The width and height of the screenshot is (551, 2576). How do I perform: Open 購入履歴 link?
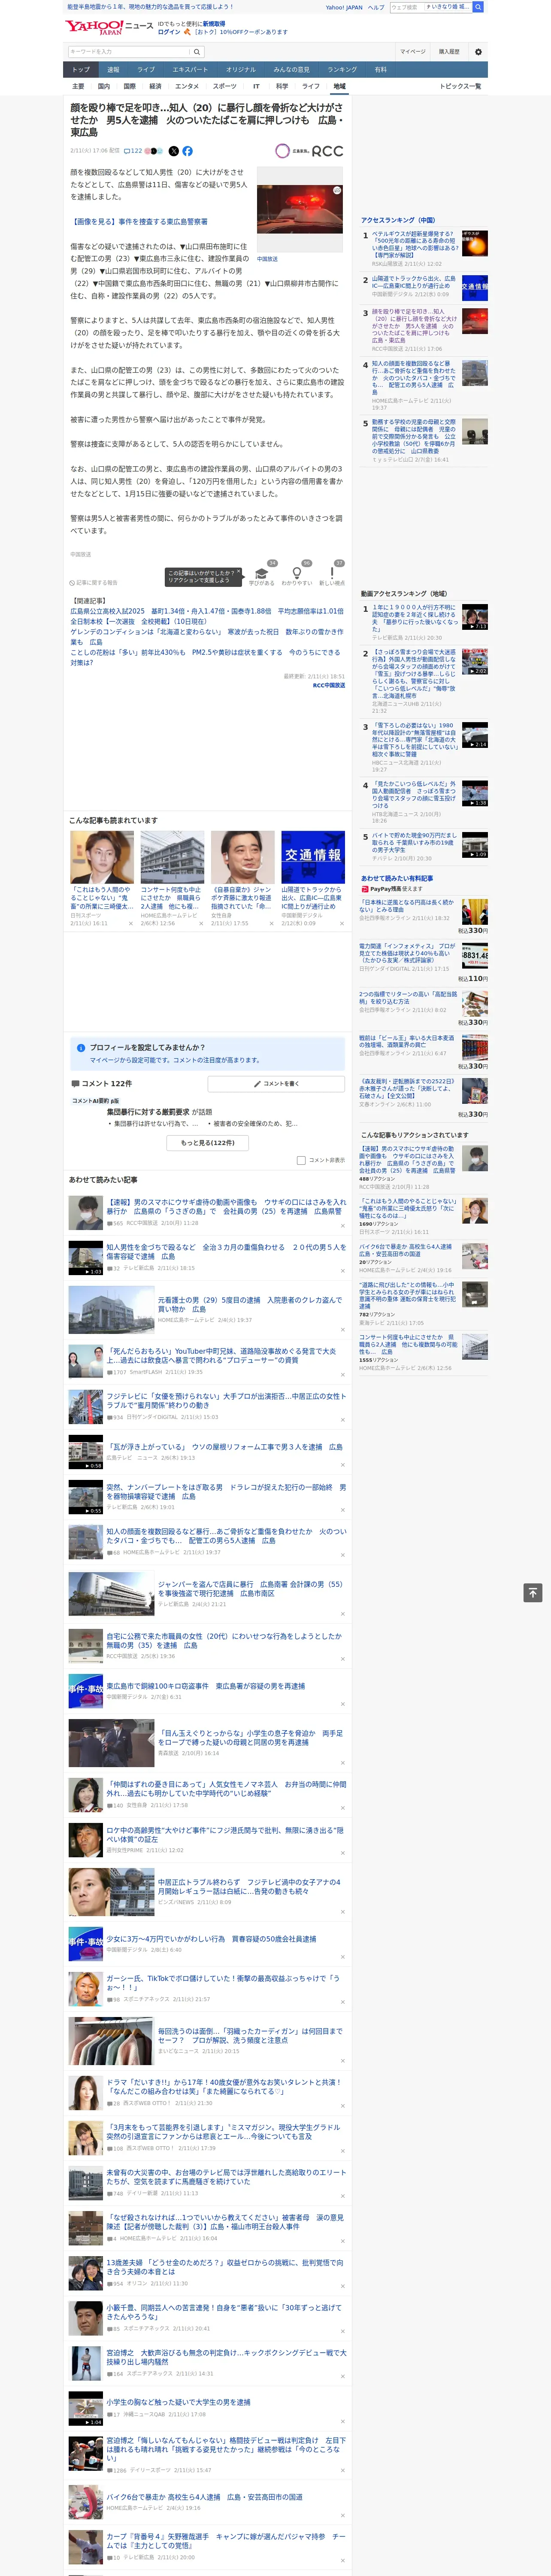449,52
